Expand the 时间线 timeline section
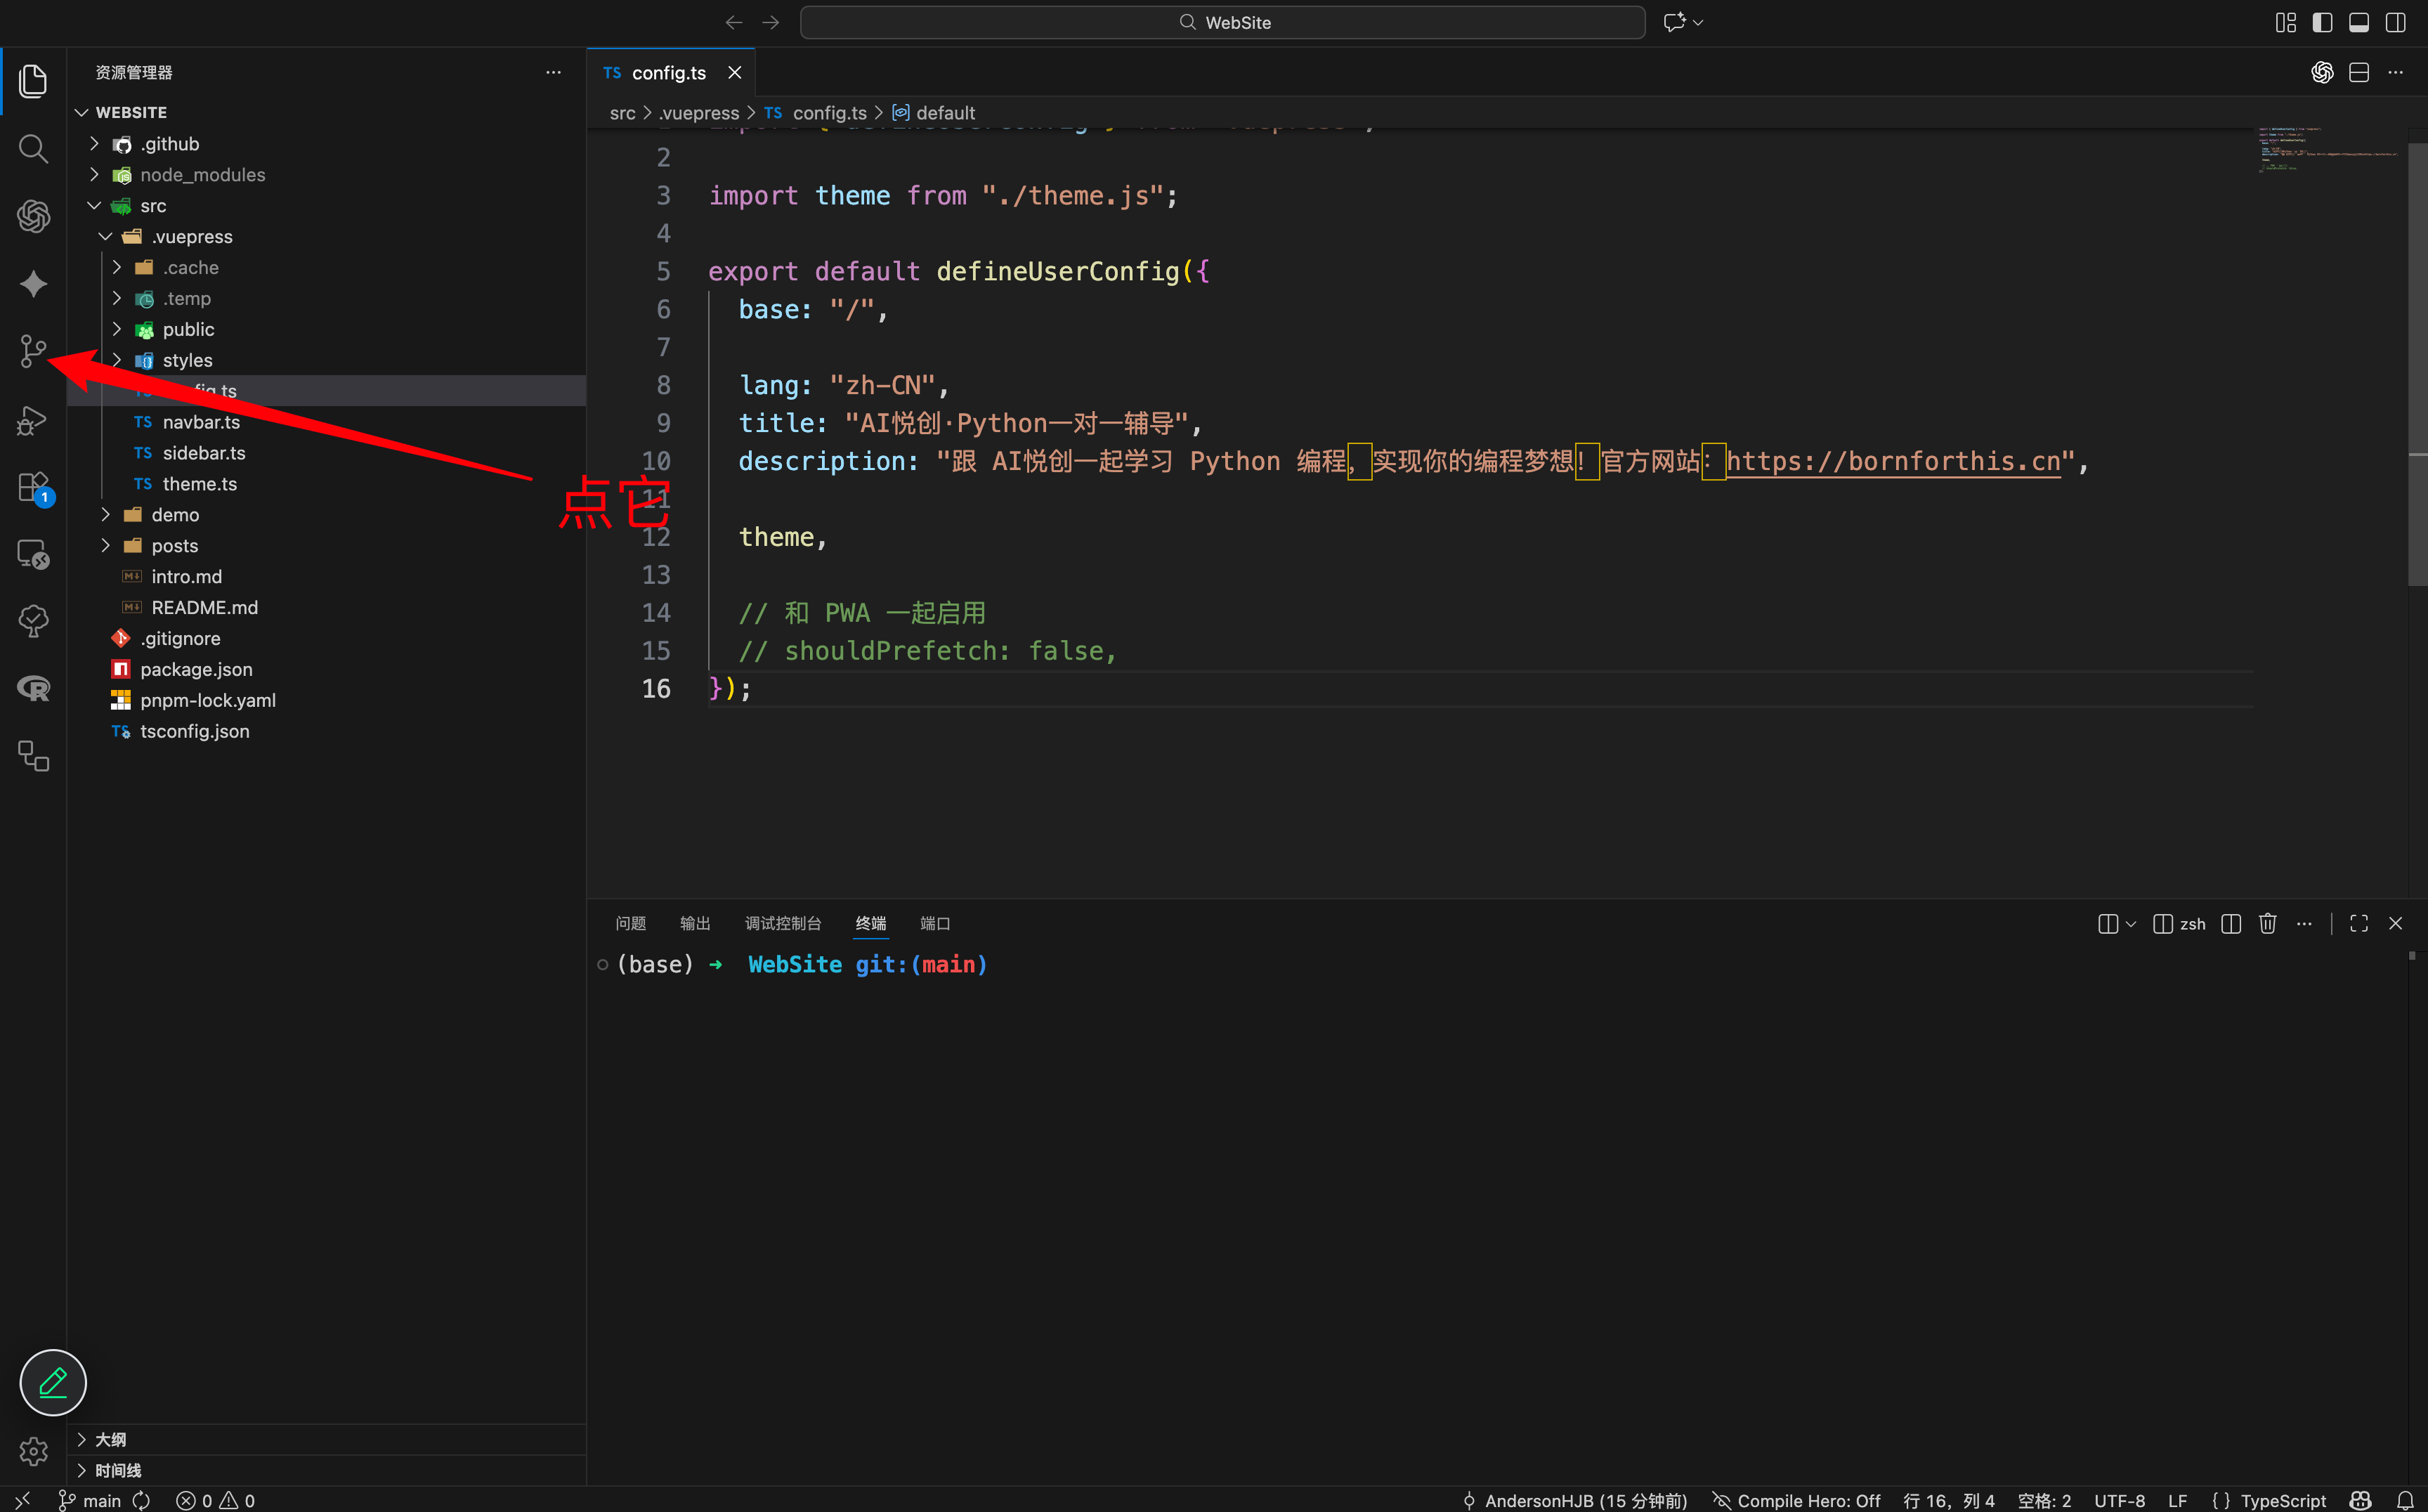2428x1512 pixels. [x=326, y=1470]
